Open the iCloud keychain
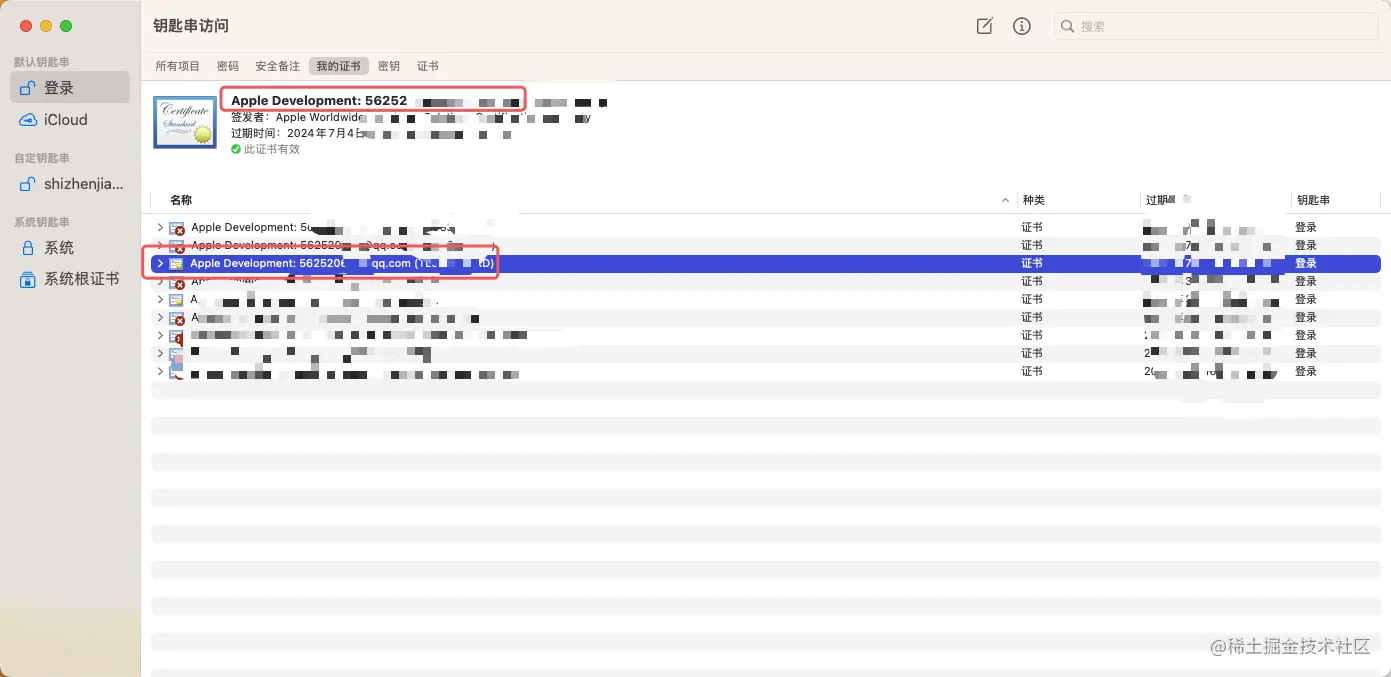The height and width of the screenshot is (677, 1391). coord(70,119)
